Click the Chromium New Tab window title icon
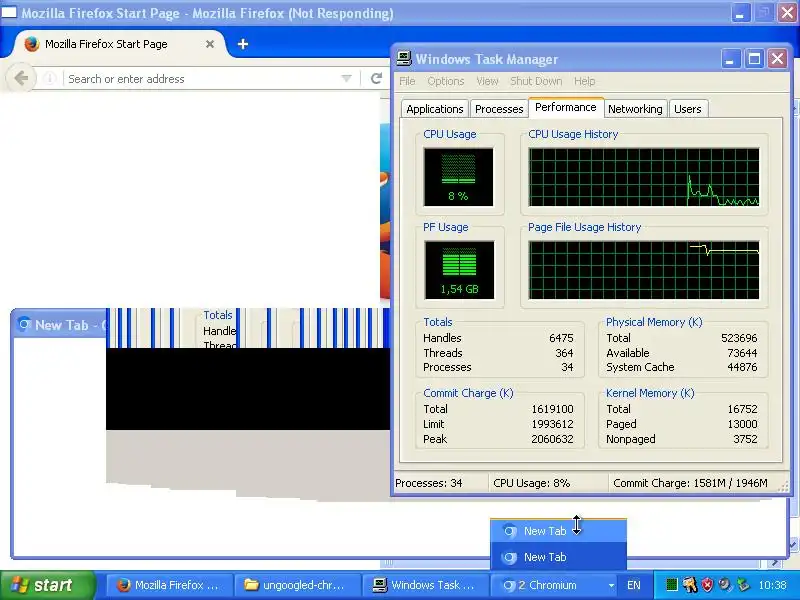This screenshot has width=800, height=600. [x=23, y=324]
